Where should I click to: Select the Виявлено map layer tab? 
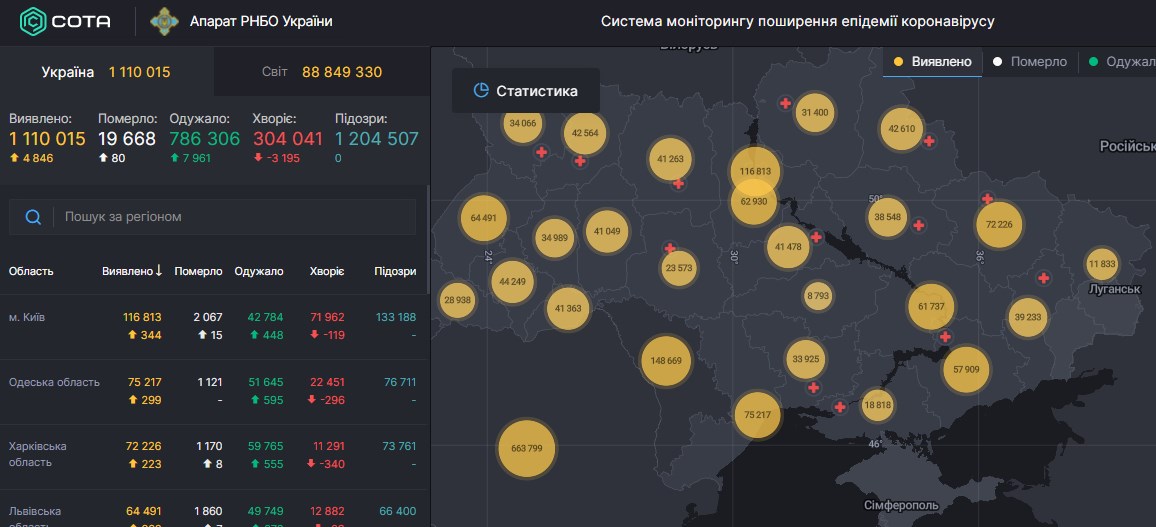933,62
